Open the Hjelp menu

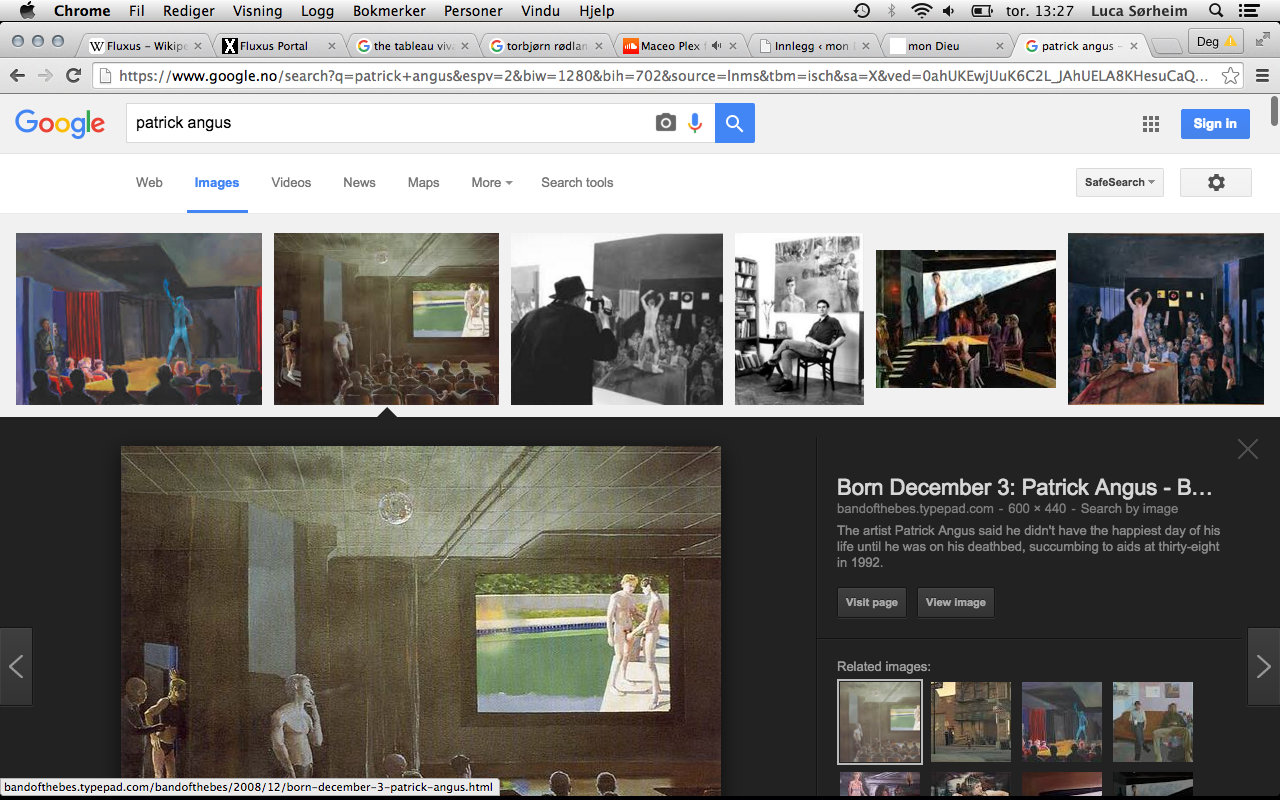(x=597, y=11)
